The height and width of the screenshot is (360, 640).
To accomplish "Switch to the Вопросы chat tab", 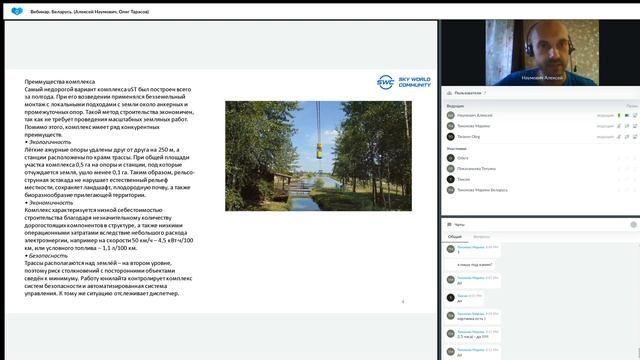I will pyautogui.click(x=482, y=237).
